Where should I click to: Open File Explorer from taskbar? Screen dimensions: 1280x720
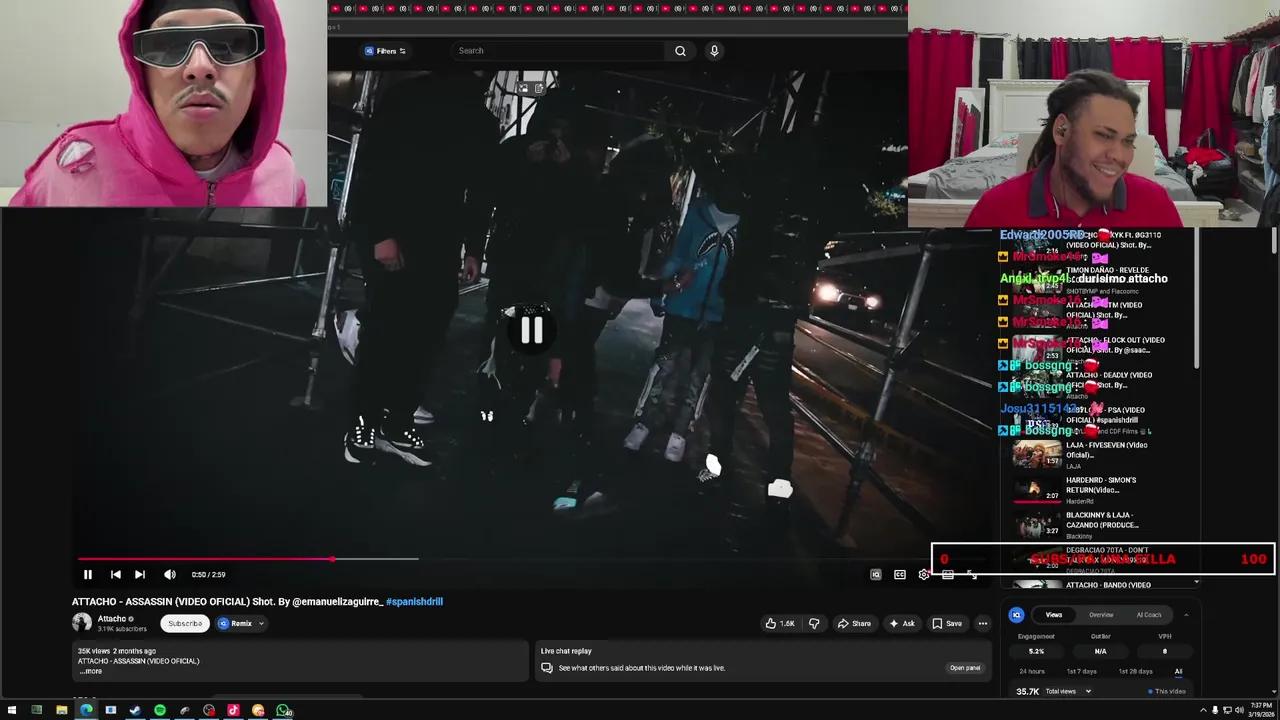pos(61,711)
